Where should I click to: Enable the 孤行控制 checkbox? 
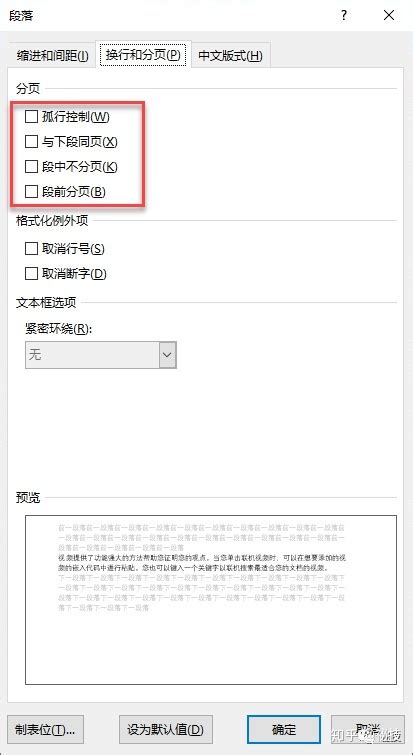pyautogui.click(x=31, y=117)
